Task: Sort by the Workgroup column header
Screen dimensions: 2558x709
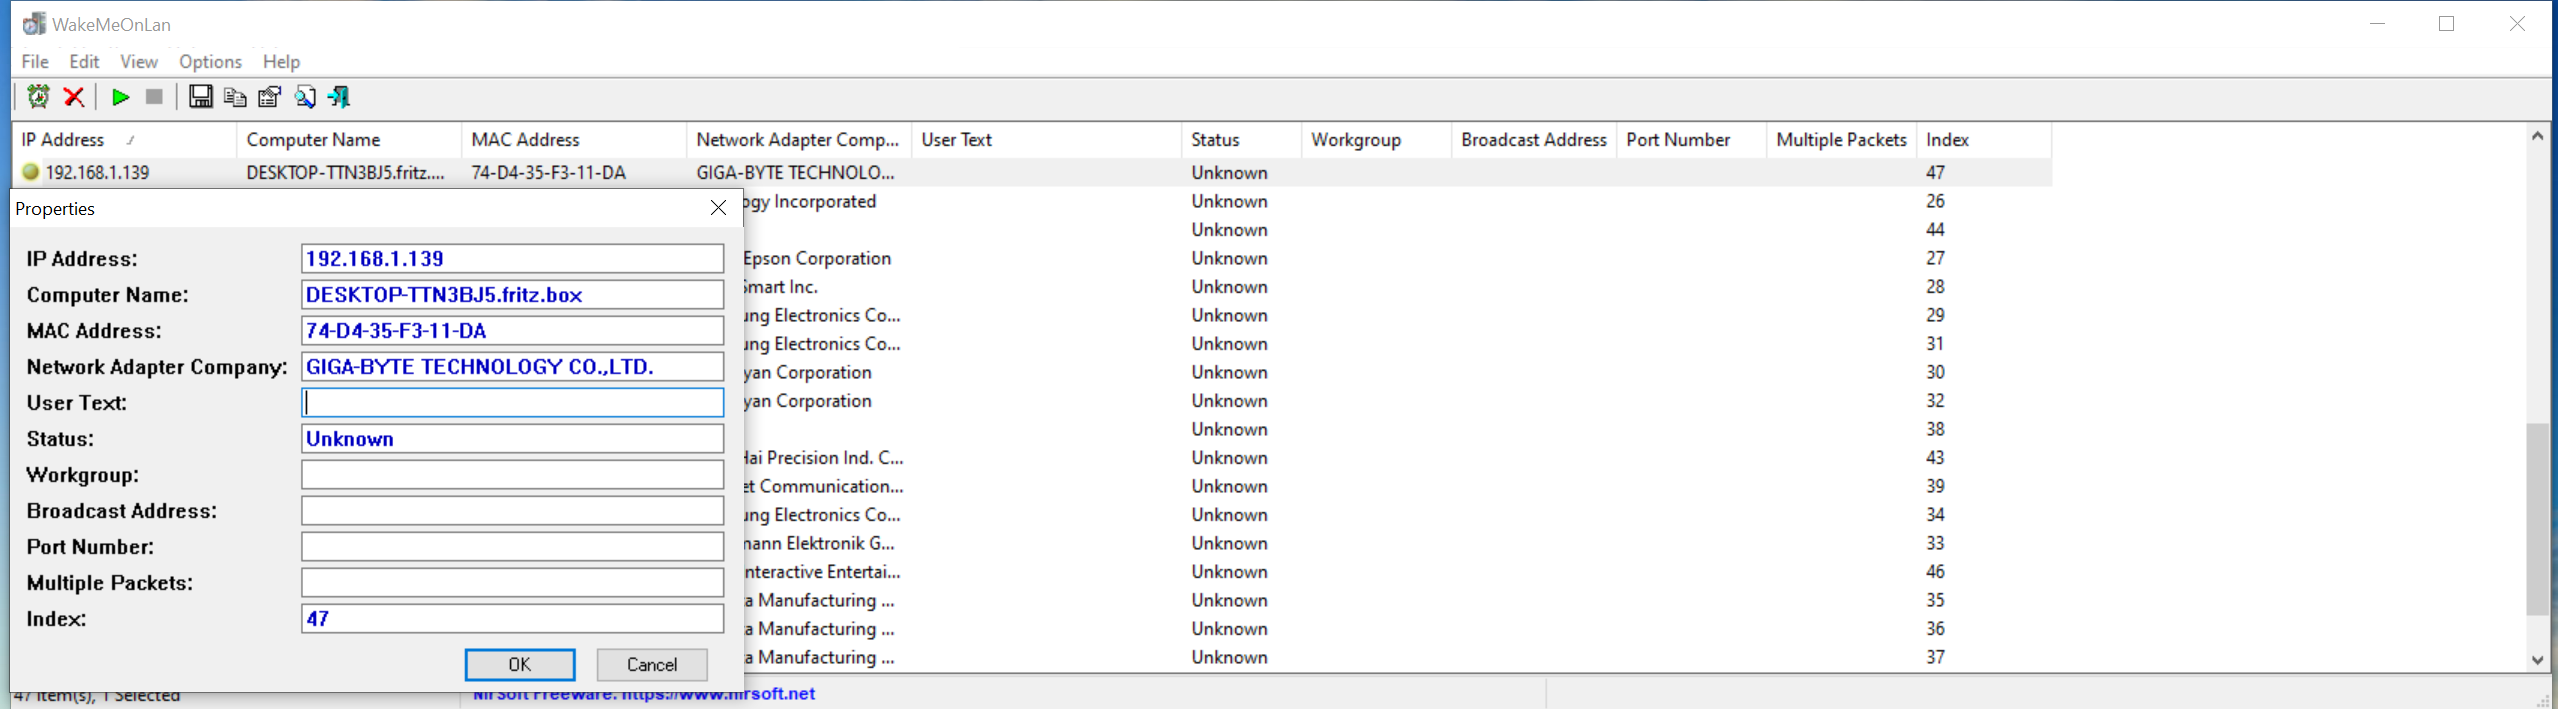Action: click(1376, 140)
